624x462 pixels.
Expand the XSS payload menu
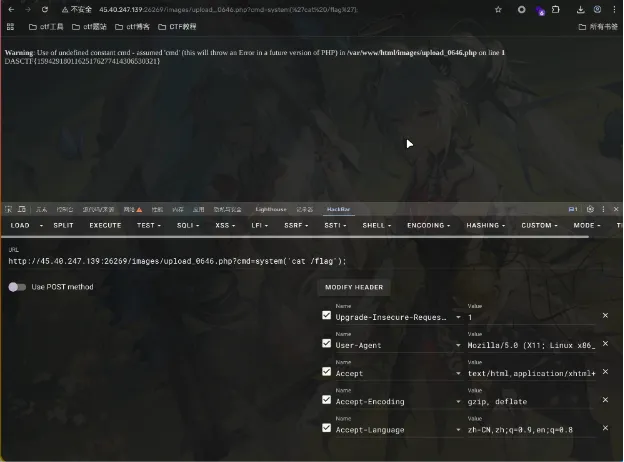(x=225, y=225)
